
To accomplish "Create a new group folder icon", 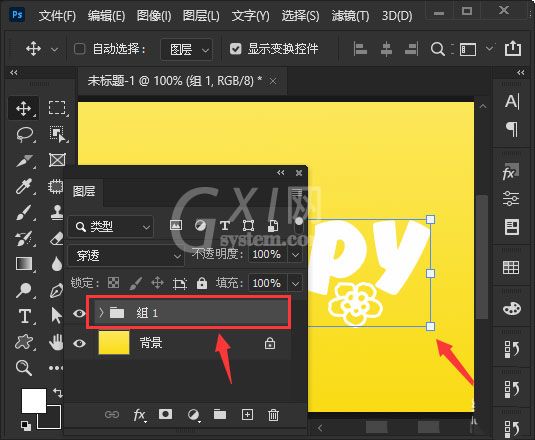I will pyautogui.click(x=220, y=414).
